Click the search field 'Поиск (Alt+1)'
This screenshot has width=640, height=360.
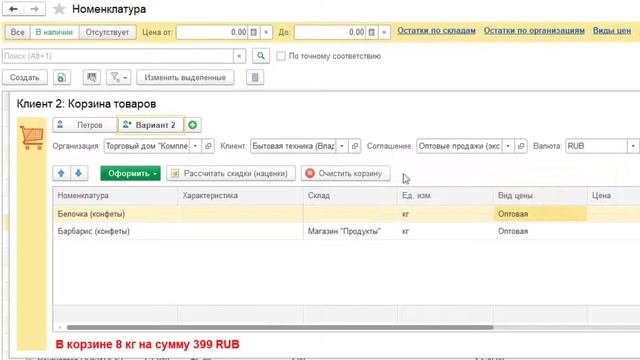click(118, 56)
